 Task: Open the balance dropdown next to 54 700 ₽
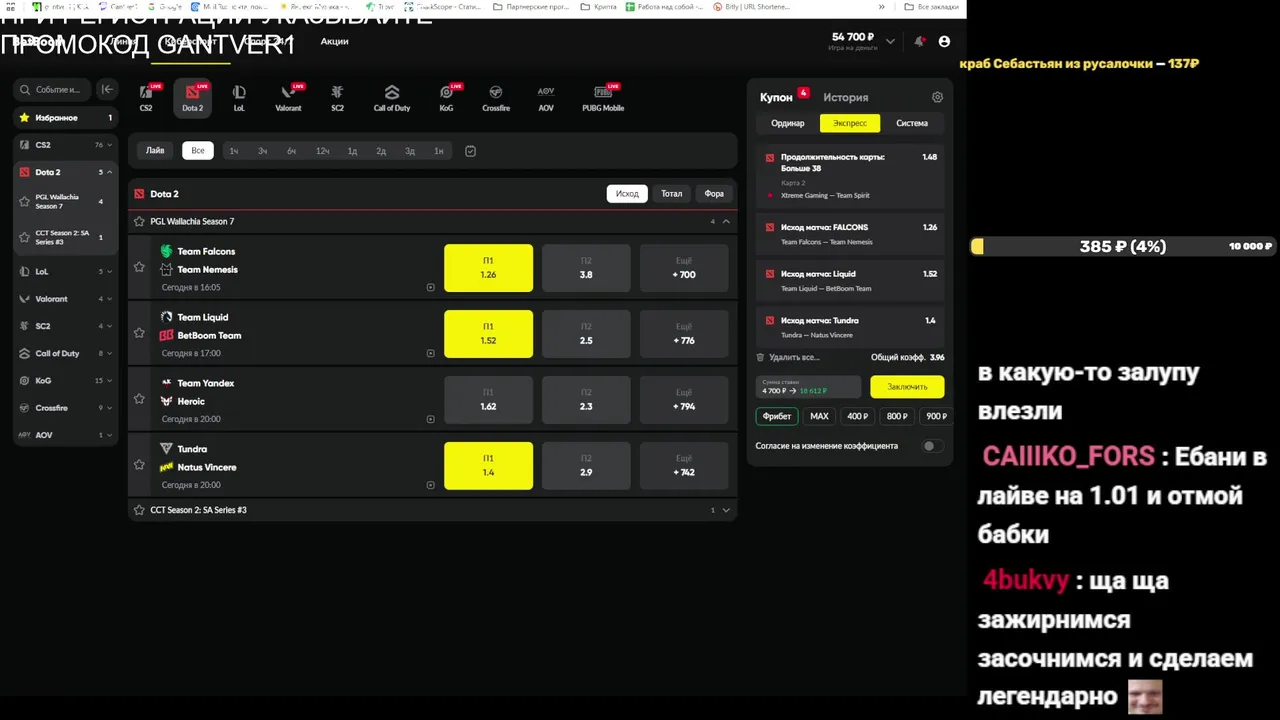click(x=890, y=41)
